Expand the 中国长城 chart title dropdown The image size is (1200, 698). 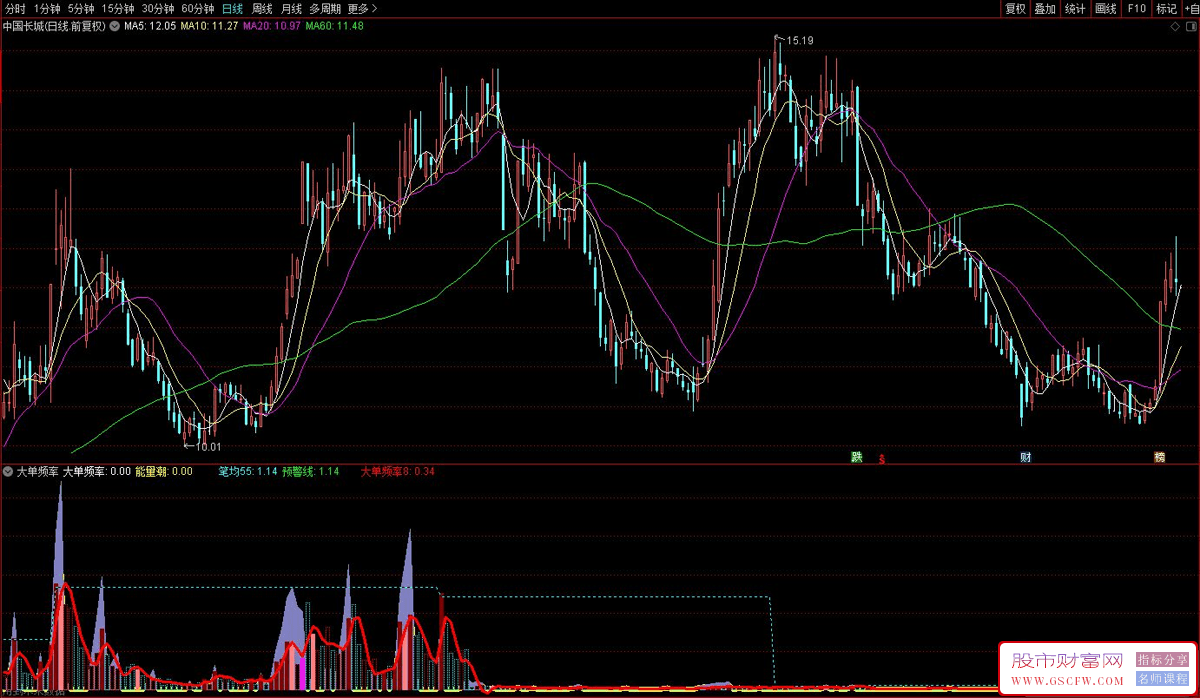coord(114,27)
